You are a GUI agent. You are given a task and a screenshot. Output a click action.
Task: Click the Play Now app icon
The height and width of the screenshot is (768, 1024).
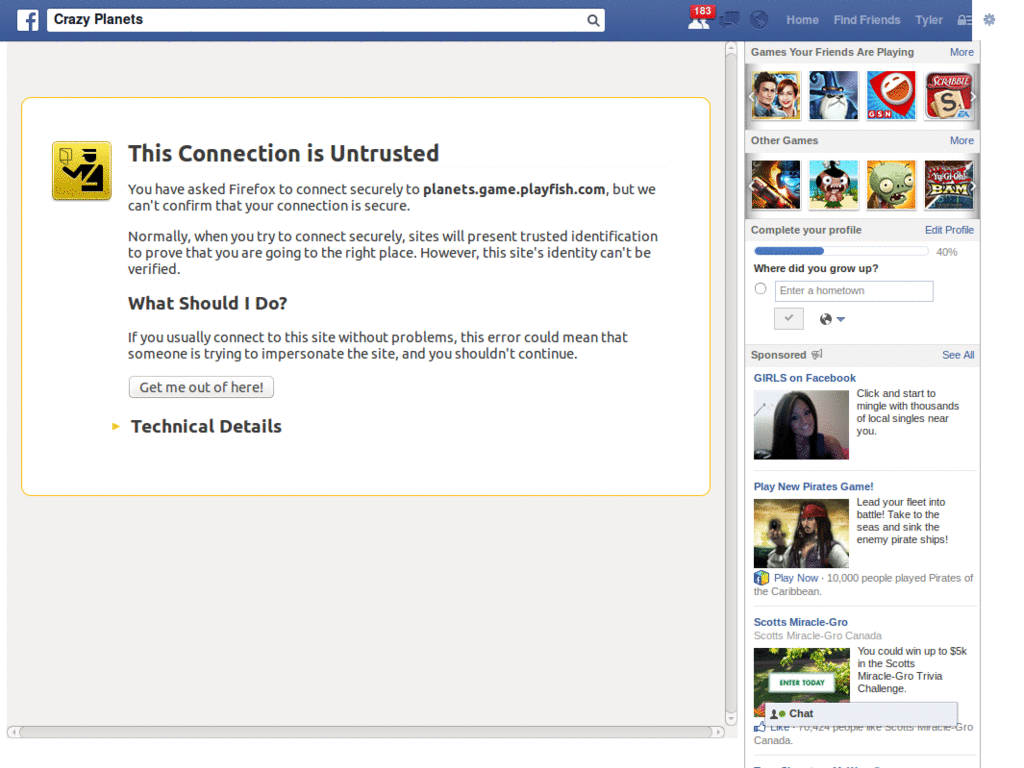(761, 578)
